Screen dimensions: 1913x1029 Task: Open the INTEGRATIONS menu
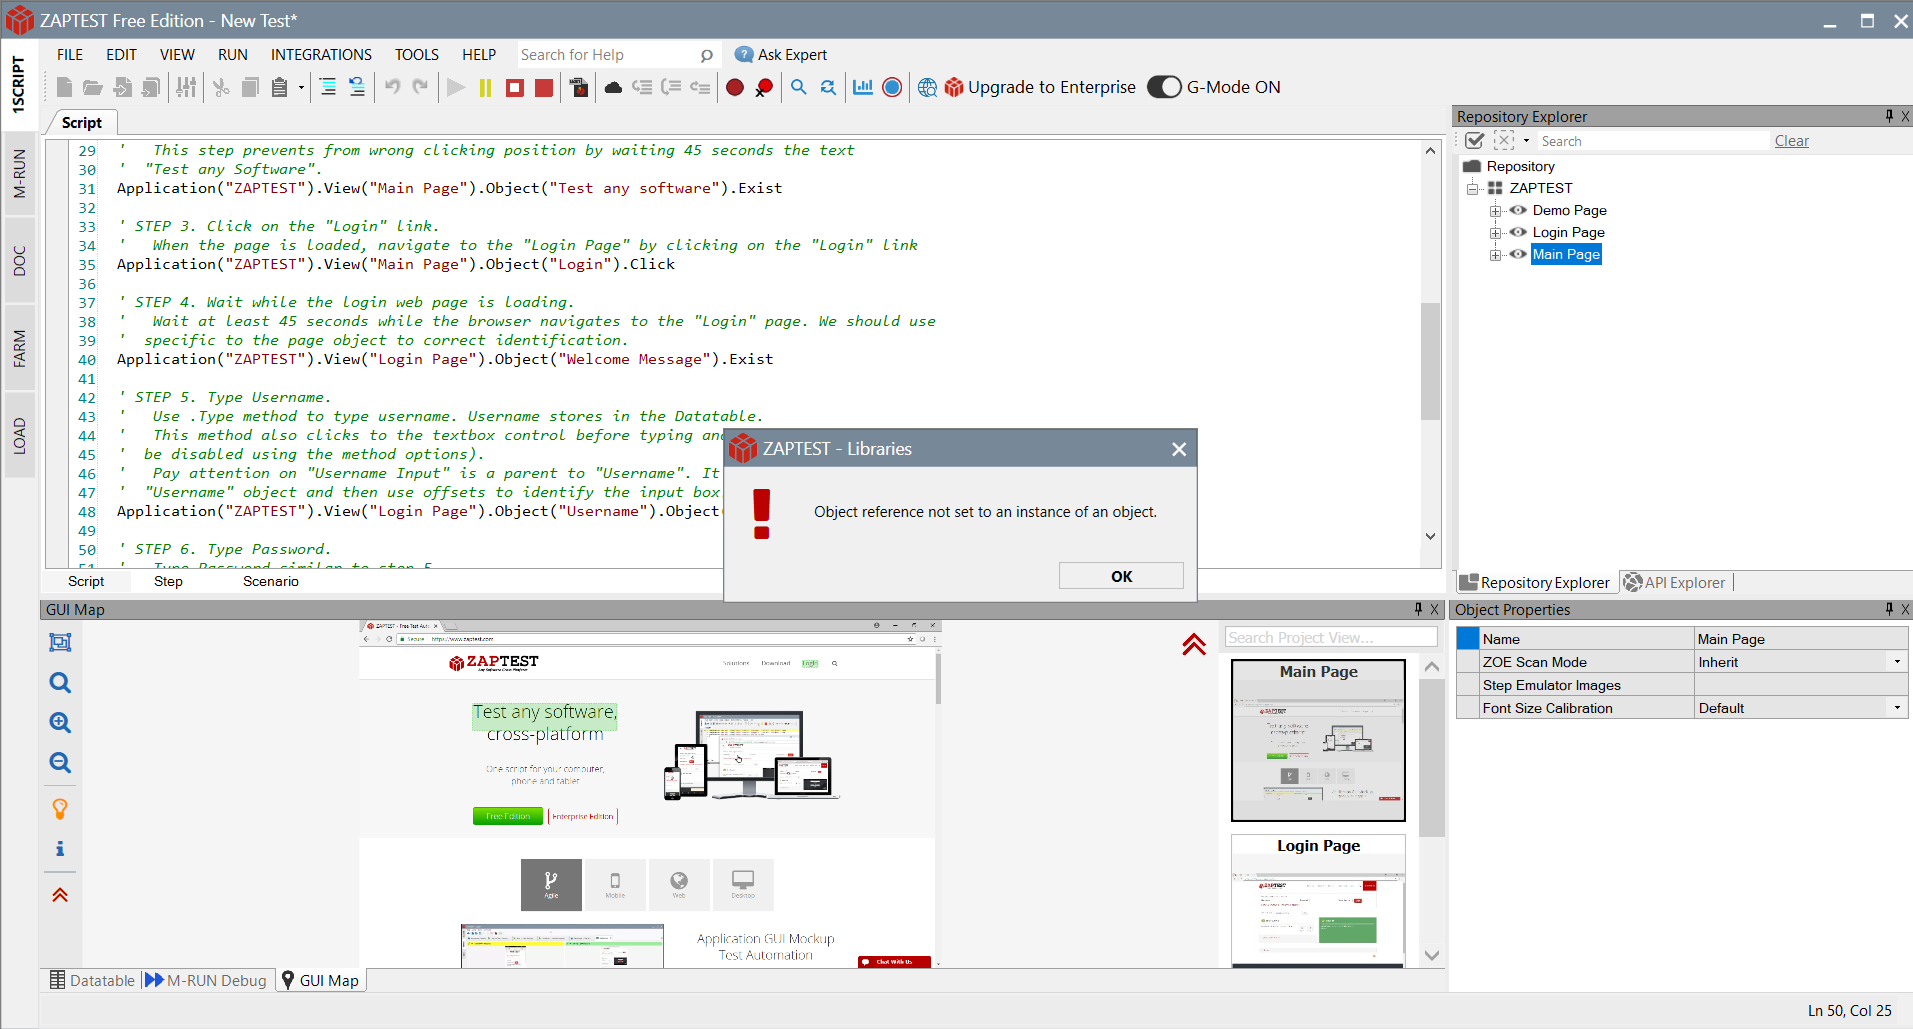tap(321, 55)
